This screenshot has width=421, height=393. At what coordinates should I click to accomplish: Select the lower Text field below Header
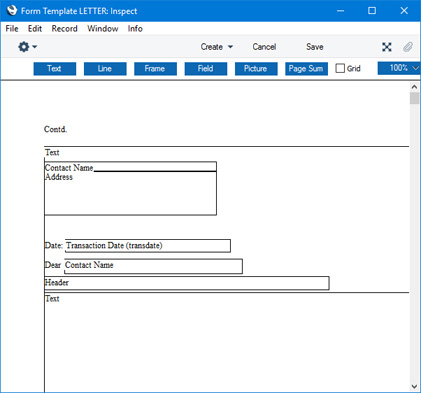click(52, 299)
